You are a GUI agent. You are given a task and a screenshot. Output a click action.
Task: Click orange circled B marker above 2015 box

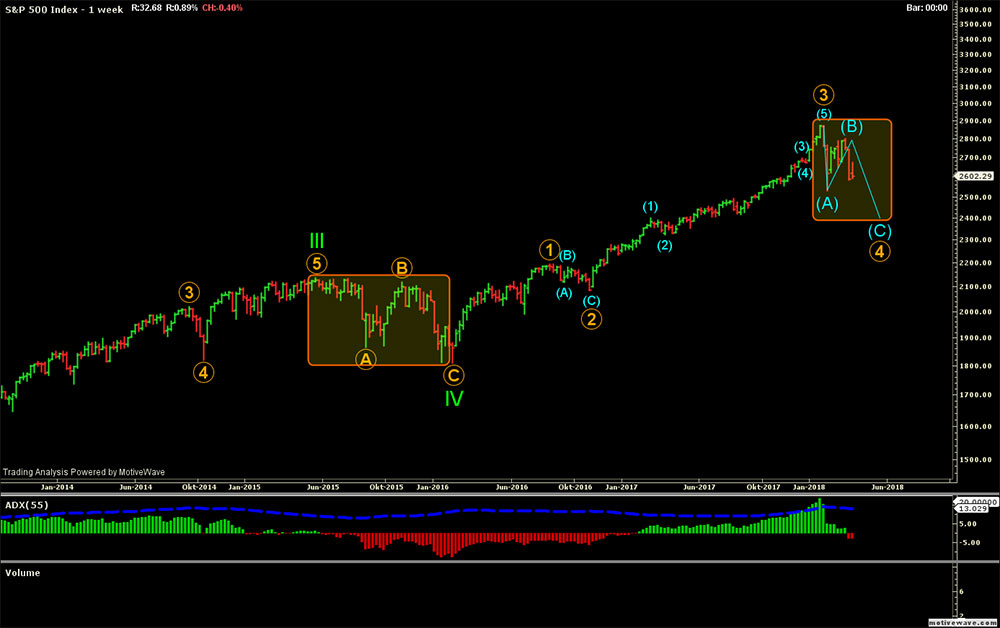click(x=401, y=268)
